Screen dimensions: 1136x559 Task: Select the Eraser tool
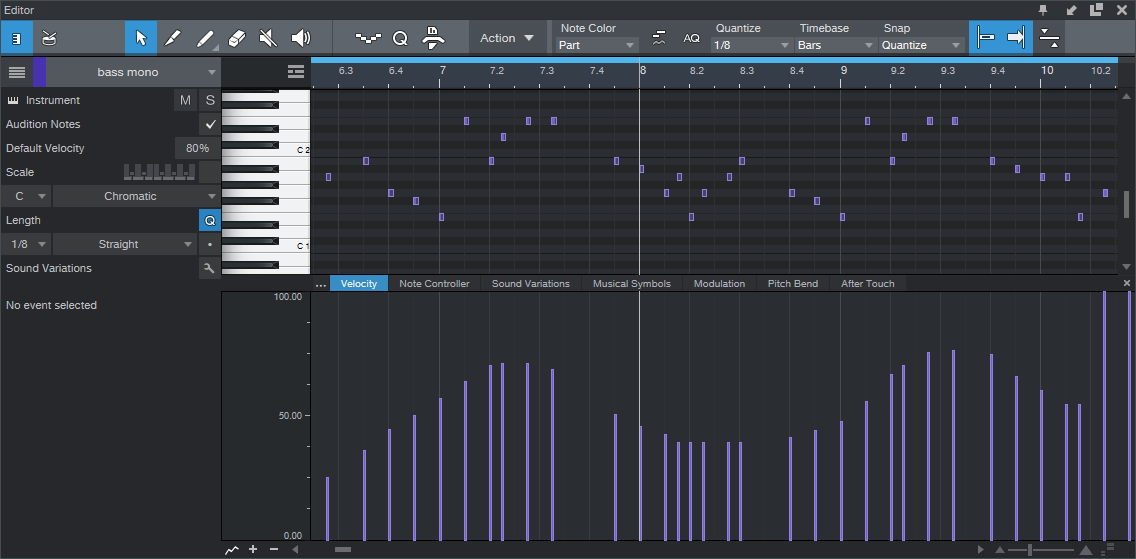tap(237, 38)
